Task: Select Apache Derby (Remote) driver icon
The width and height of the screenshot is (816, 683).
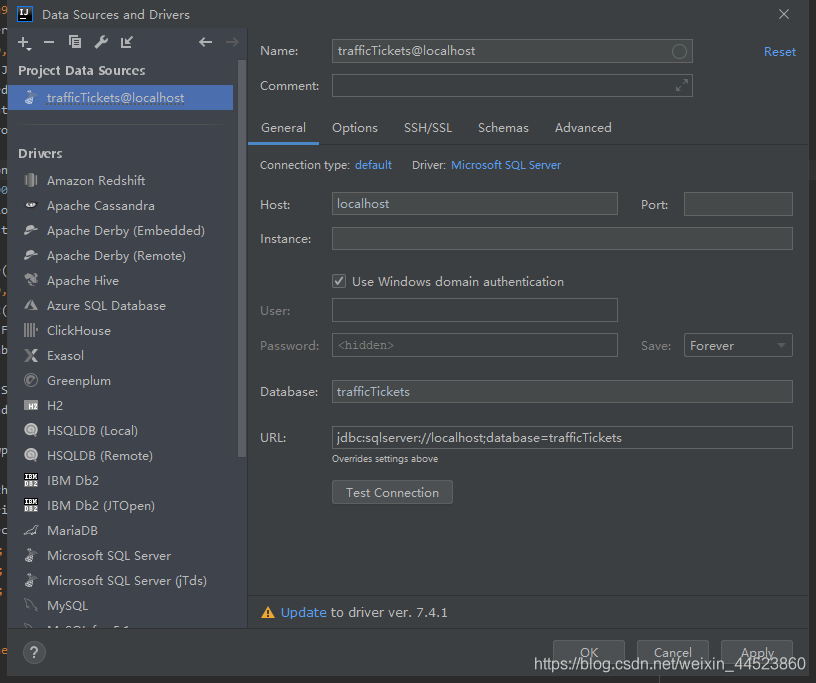Action: [31, 255]
